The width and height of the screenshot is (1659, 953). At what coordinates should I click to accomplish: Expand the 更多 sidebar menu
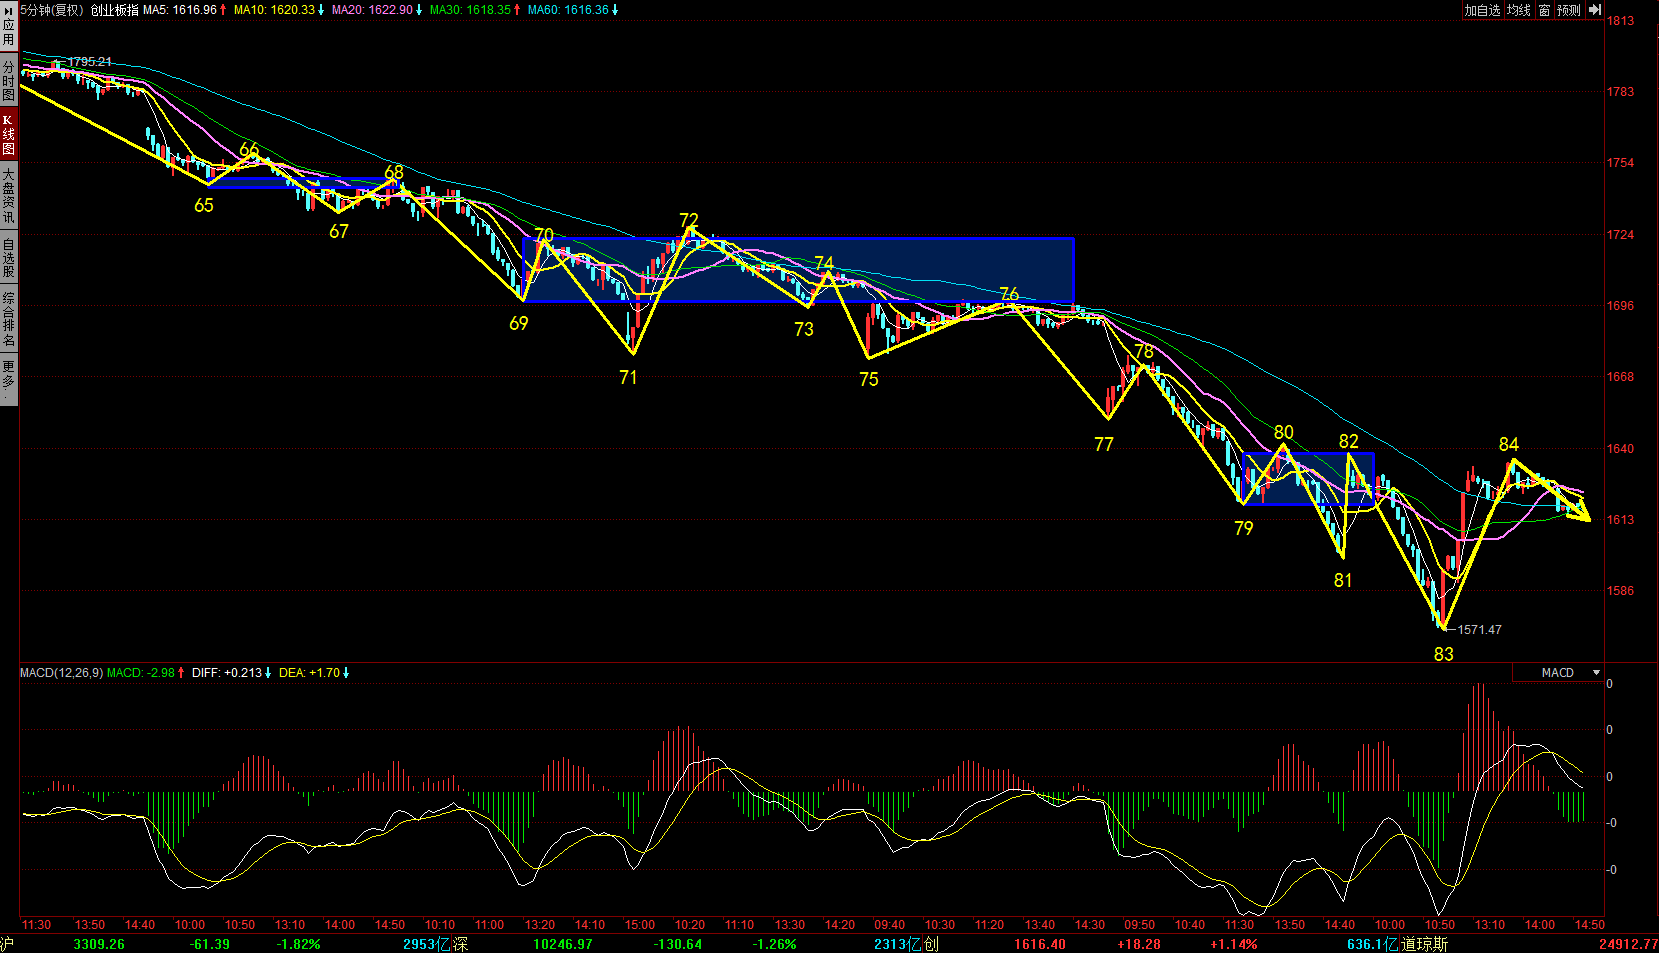[x=8, y=378]
